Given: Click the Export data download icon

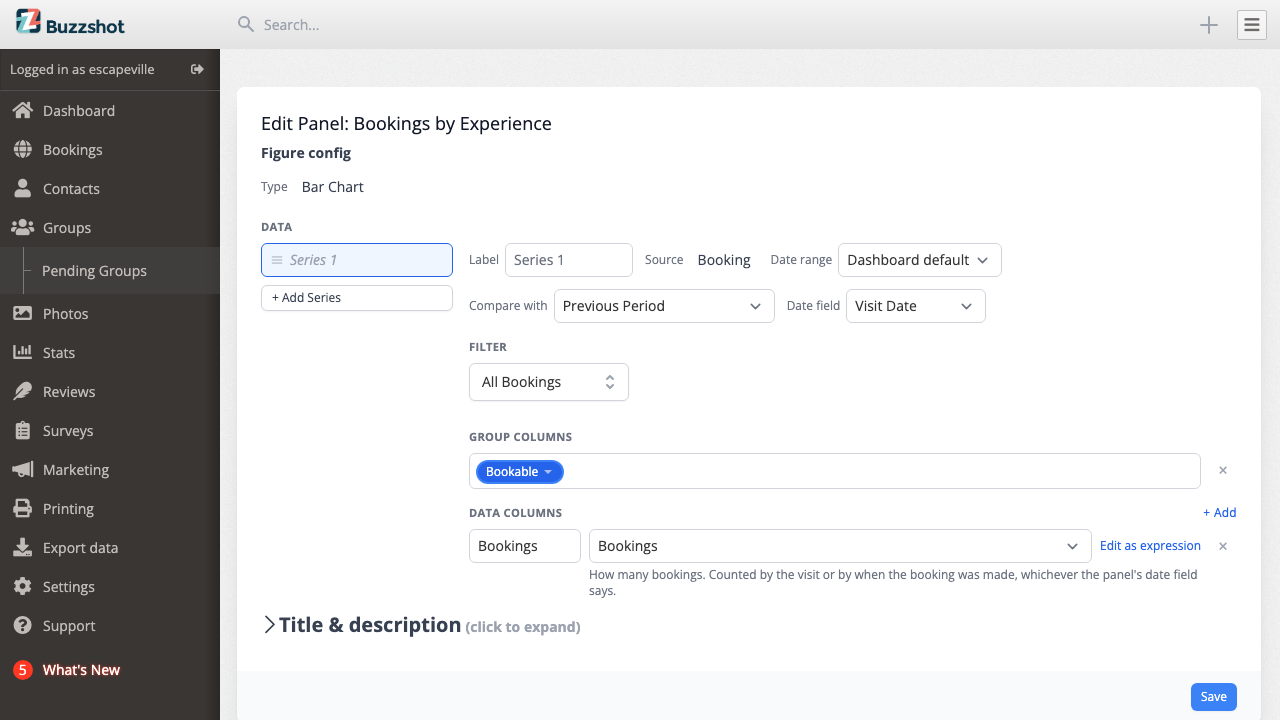Looking at the screenshot, I should click(22, 547).
